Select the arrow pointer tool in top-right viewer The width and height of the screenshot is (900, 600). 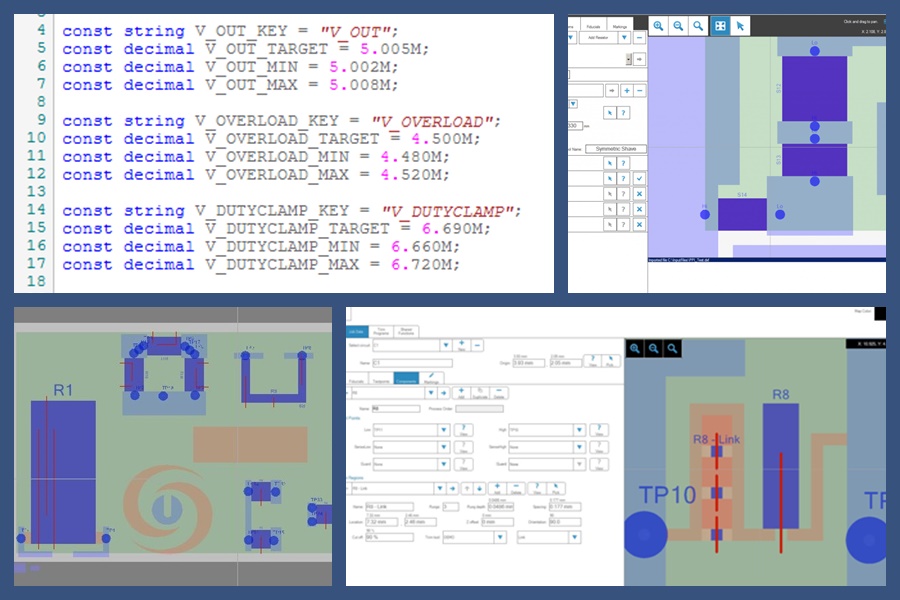(739, 26)
